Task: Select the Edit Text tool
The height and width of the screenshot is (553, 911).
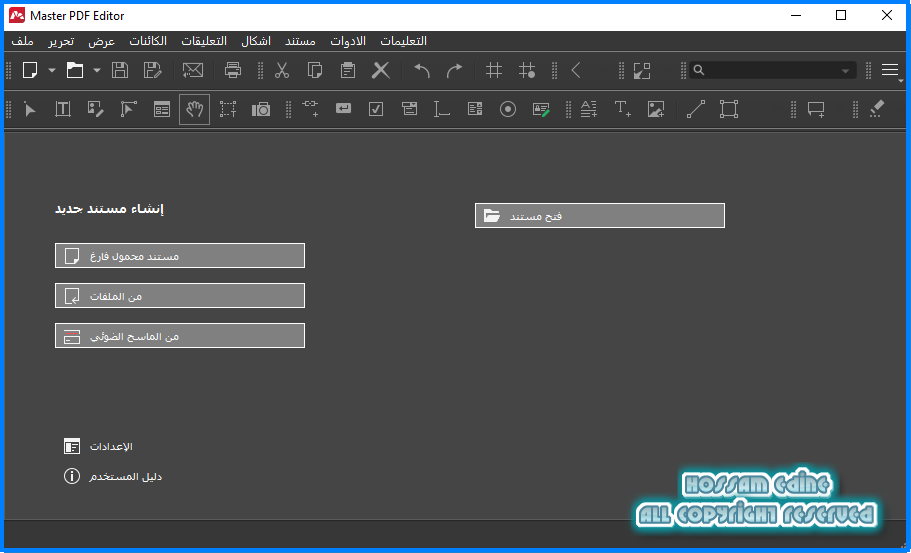Action: 63,109
